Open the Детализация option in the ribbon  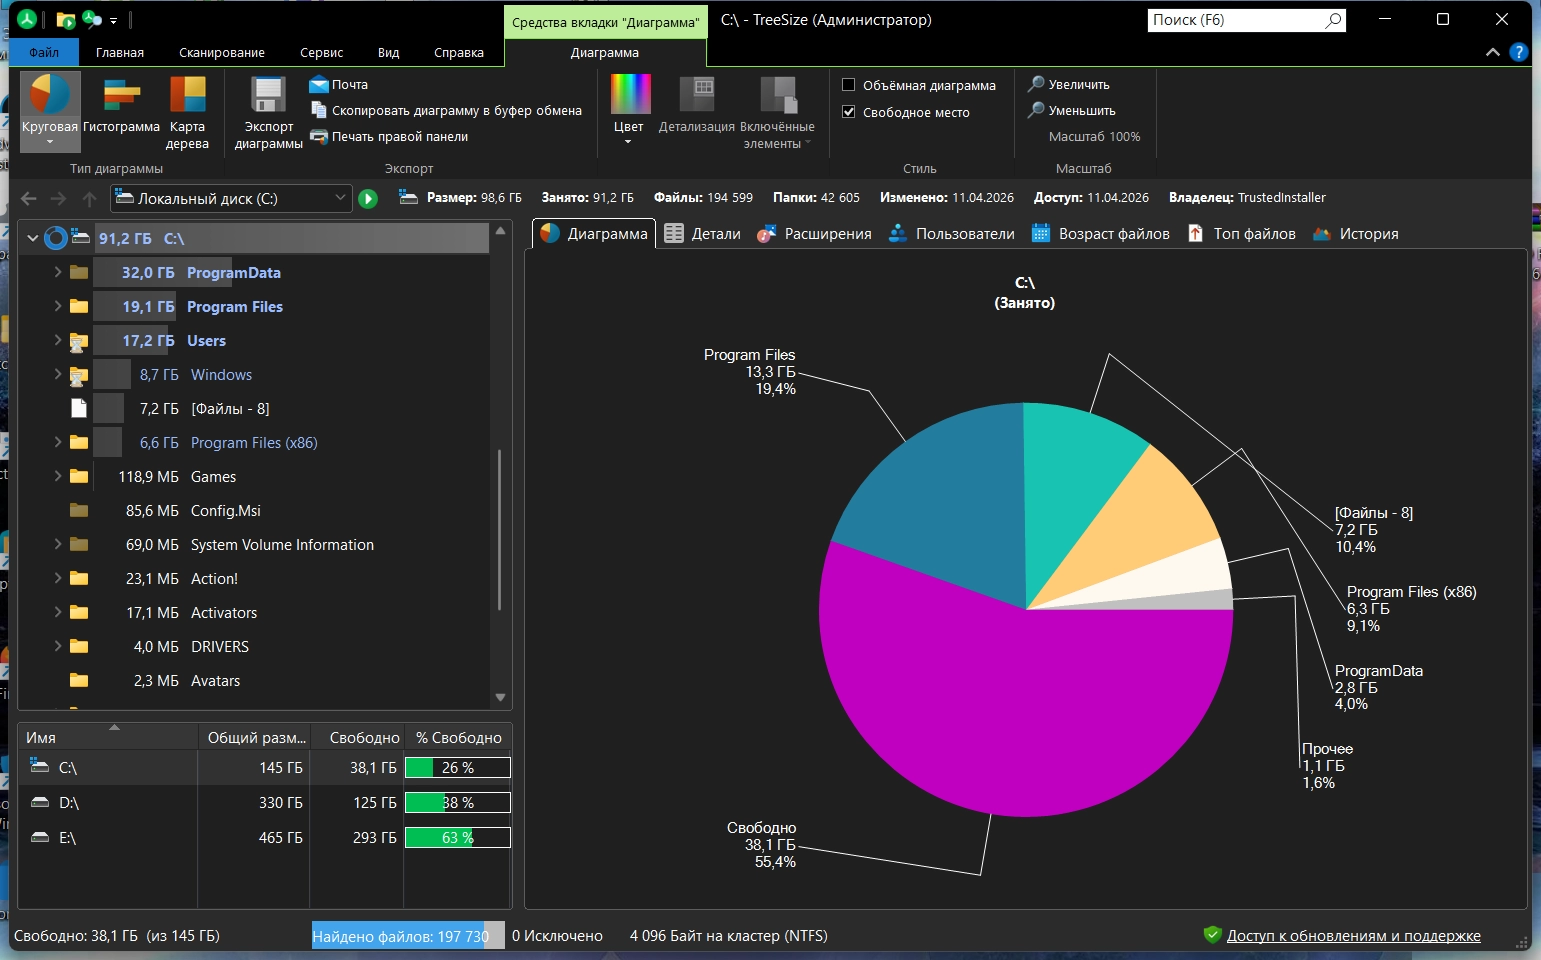697,105
